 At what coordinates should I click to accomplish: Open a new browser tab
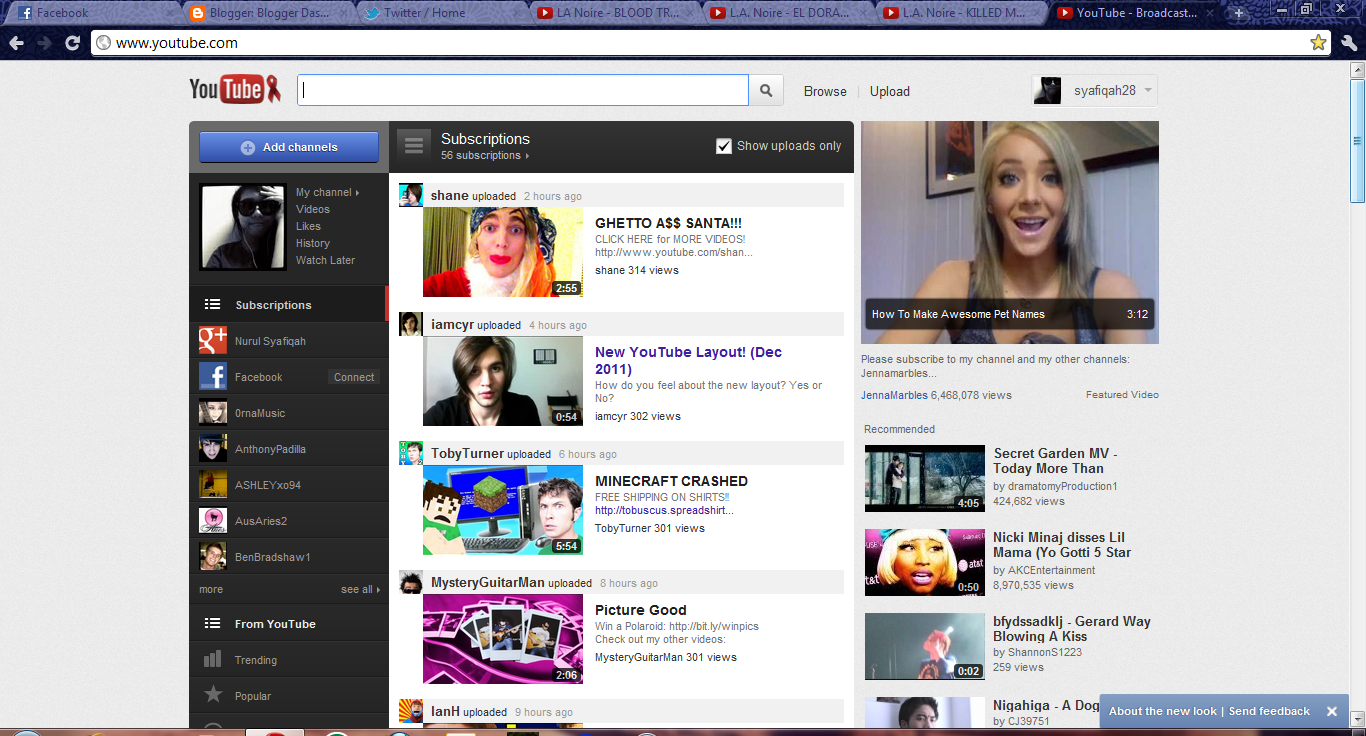[x=1239, y=13]
